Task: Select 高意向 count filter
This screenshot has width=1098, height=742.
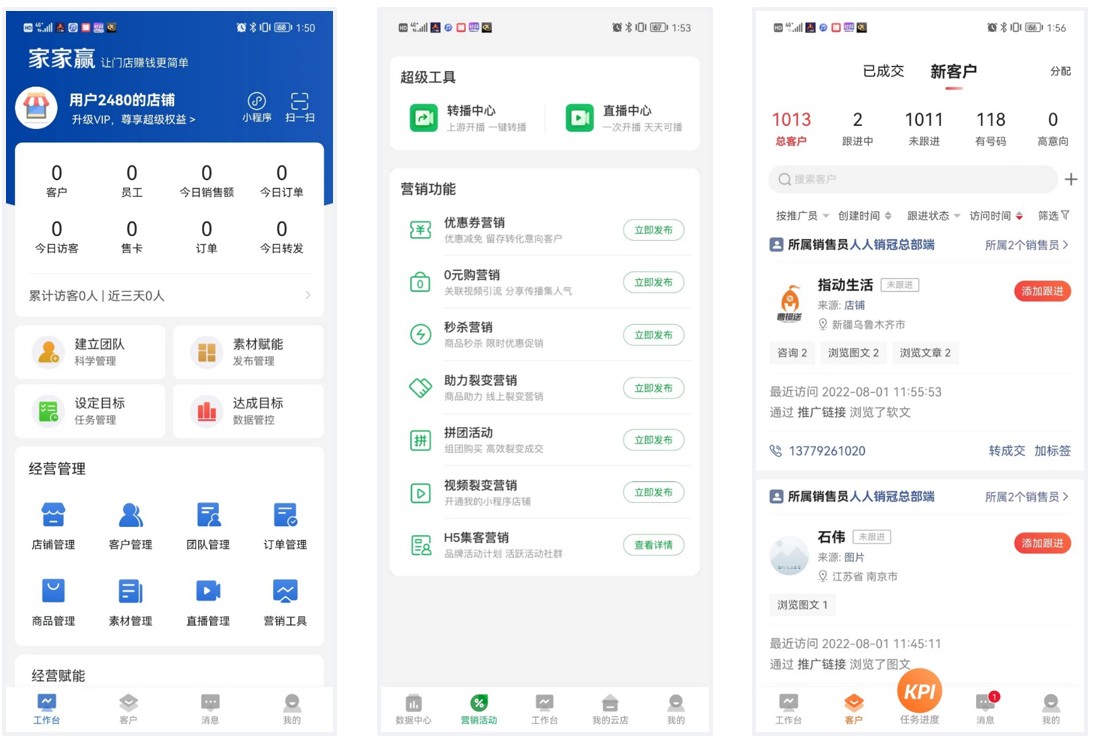Action: pyautogui.click(x=1052, y=128)
